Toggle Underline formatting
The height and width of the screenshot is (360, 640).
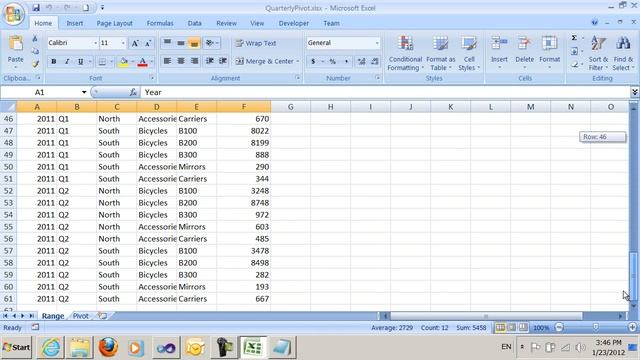80,62
